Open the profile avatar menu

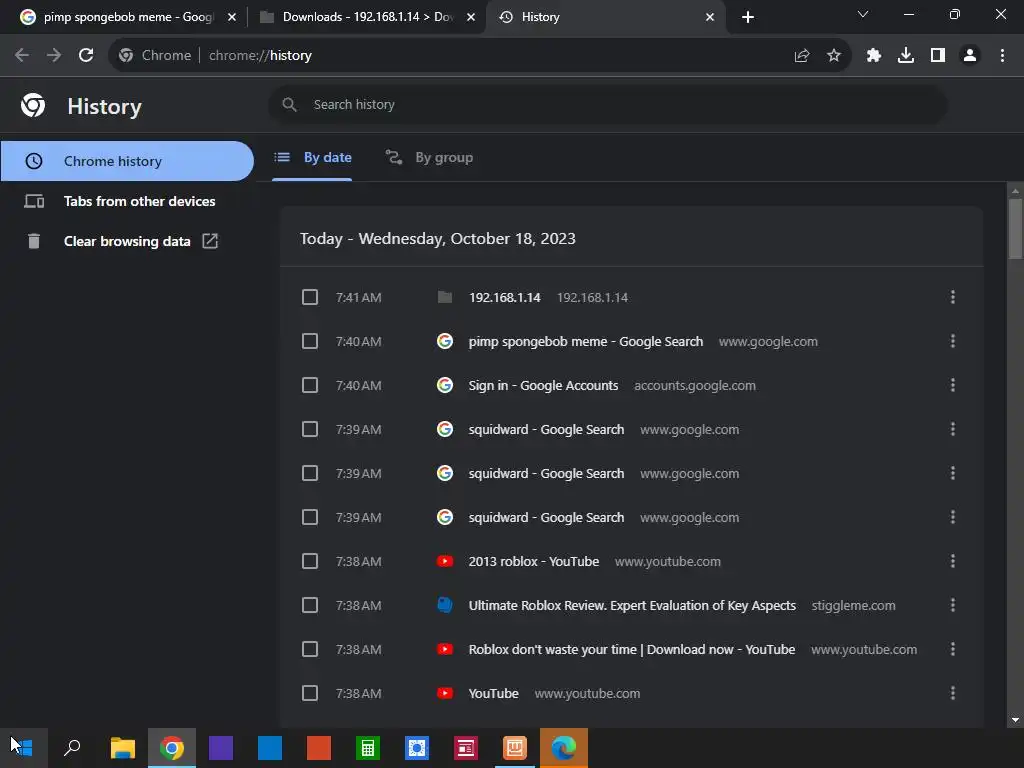tap(970, 56)
